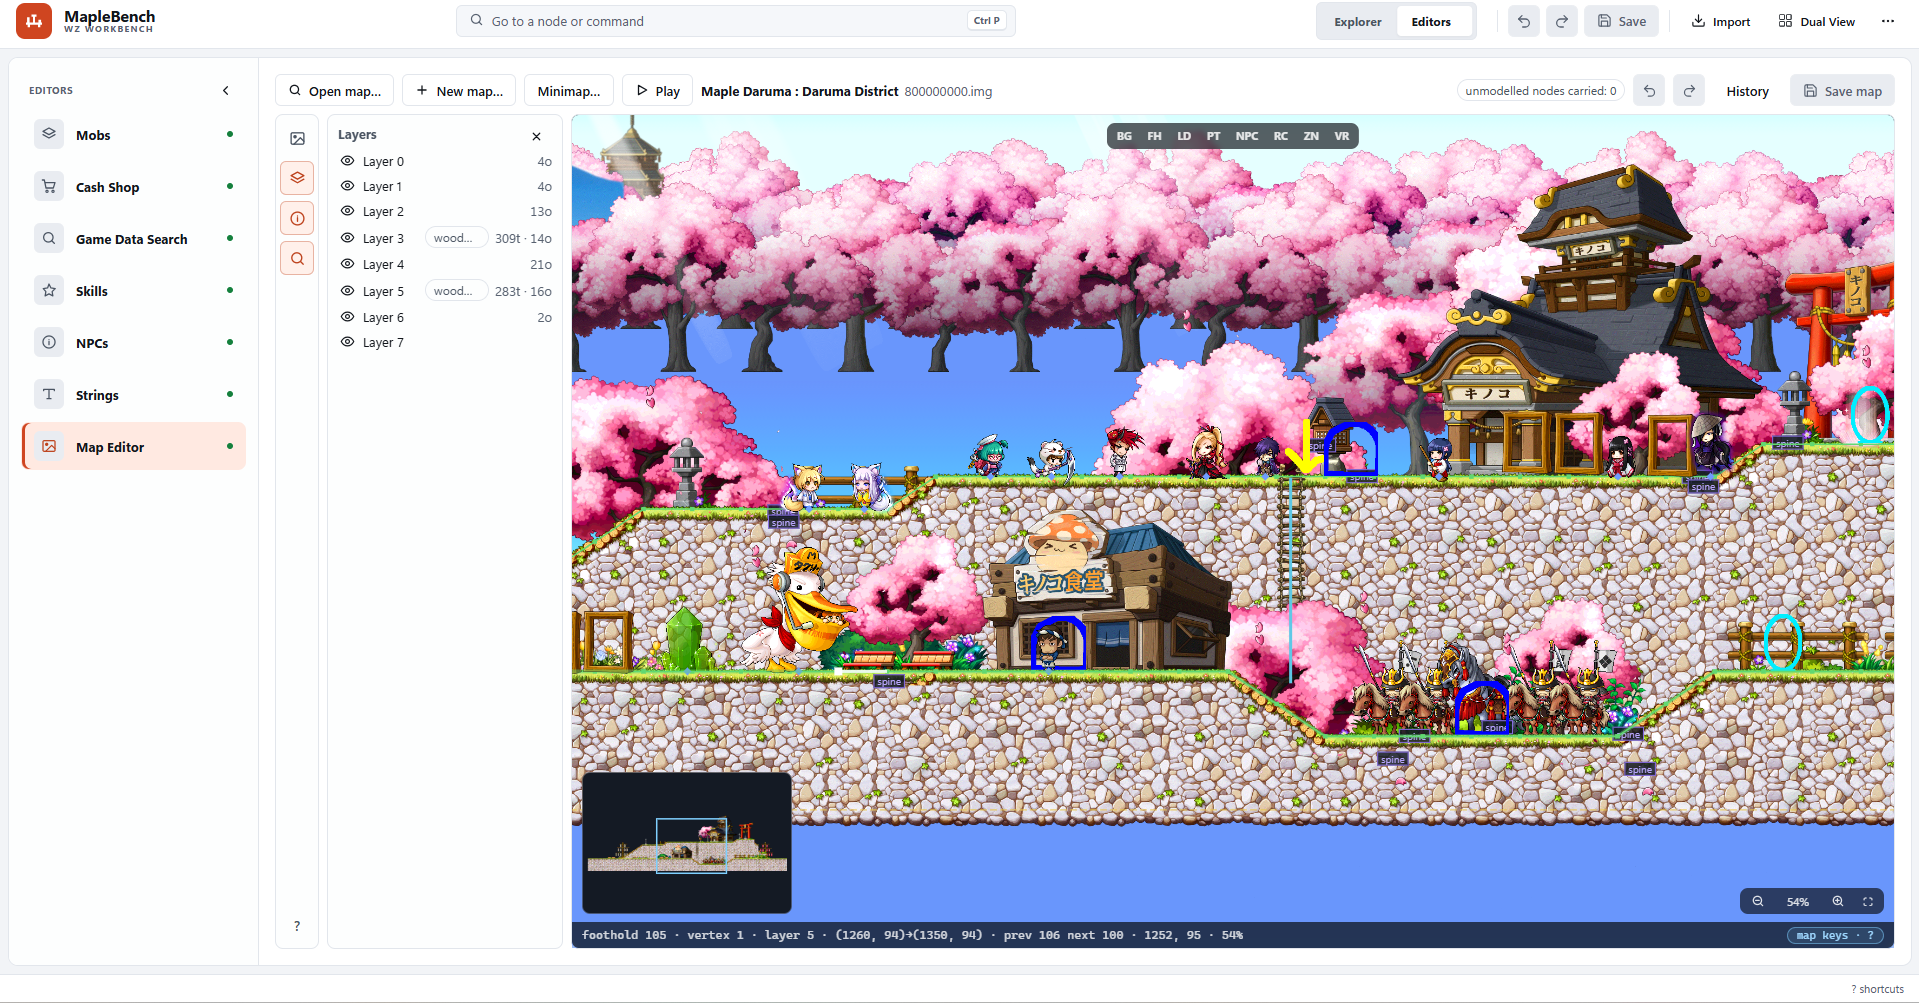Zoom in the map canvas
Viewport: 1919px width, 1003px height.
click(x=1838, y=902)
